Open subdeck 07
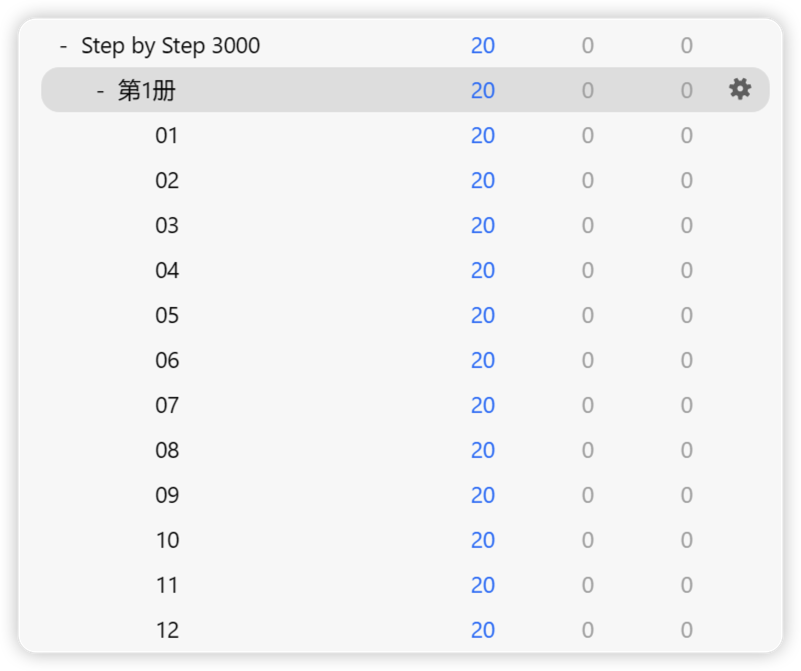The width and height of the screenshot is (801, 671). [x=167, y=405]
